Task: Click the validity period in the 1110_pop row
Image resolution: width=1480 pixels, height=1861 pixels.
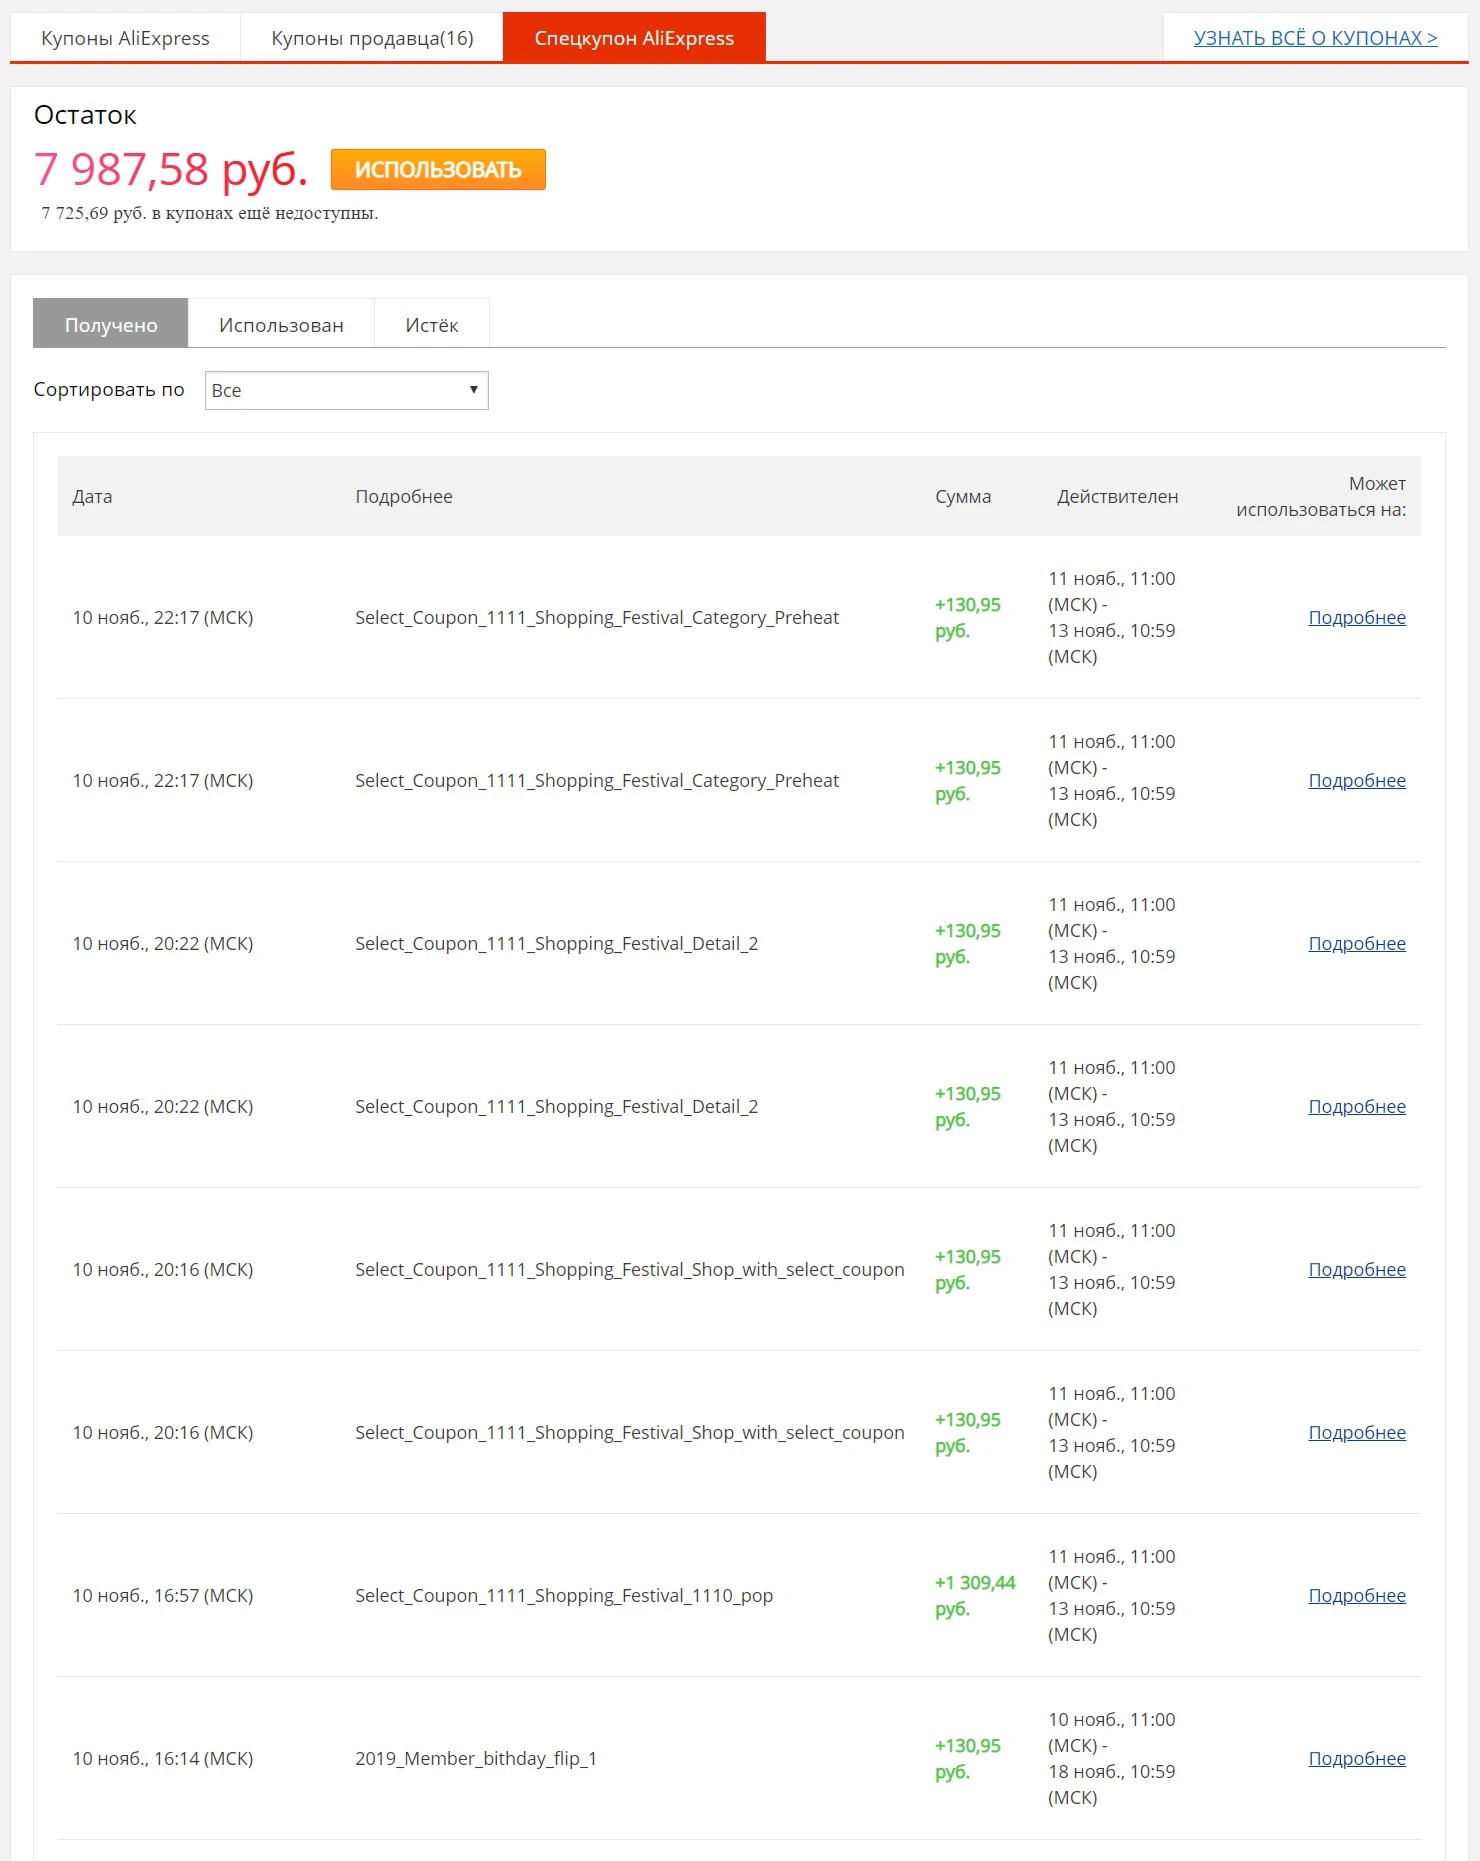Action: pos(1112,1595)
